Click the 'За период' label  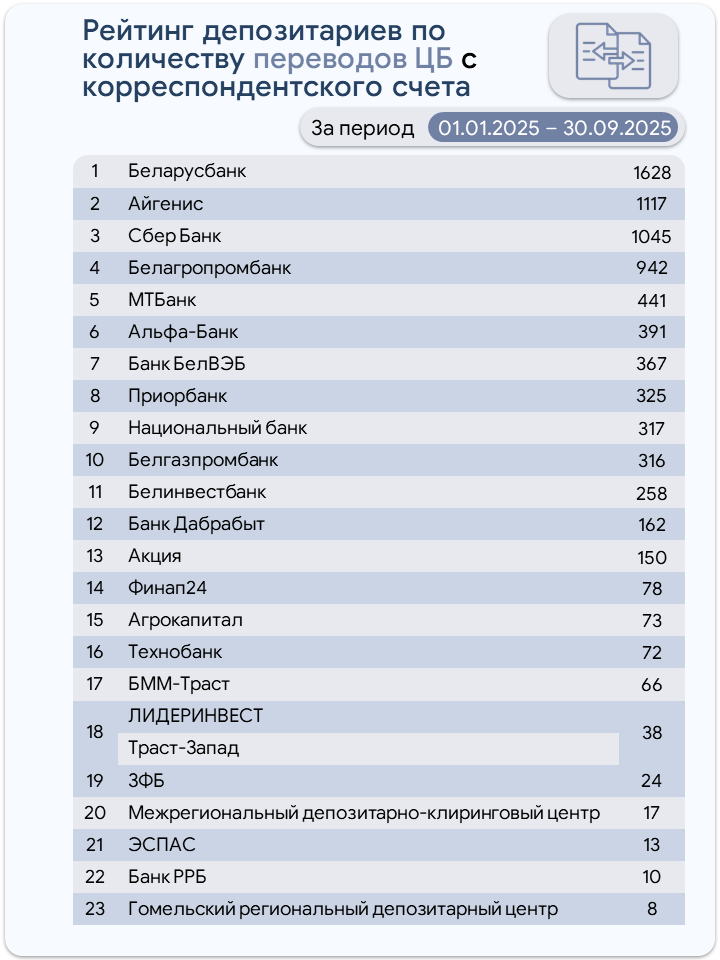362,128
